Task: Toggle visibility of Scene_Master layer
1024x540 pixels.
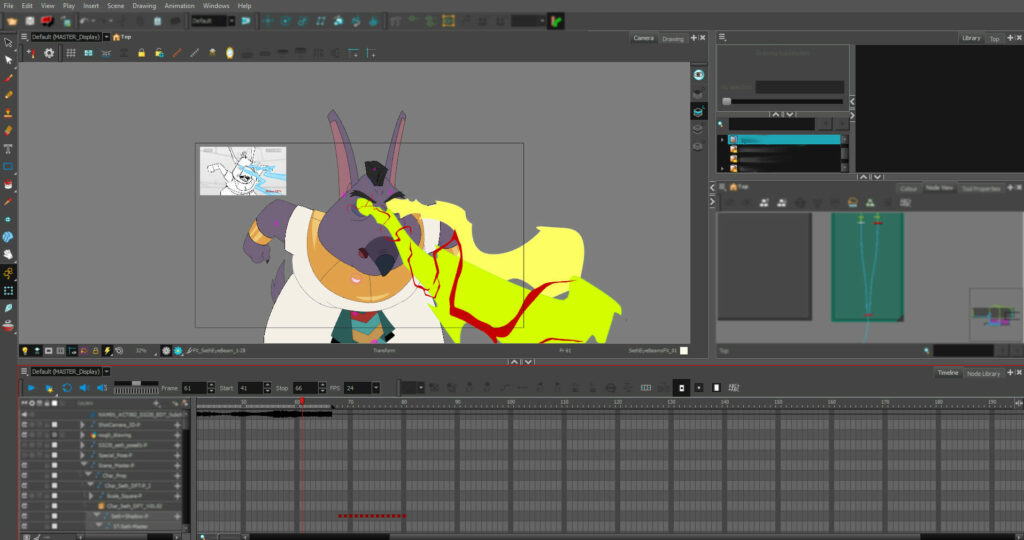Action: [x=24, y=466]
